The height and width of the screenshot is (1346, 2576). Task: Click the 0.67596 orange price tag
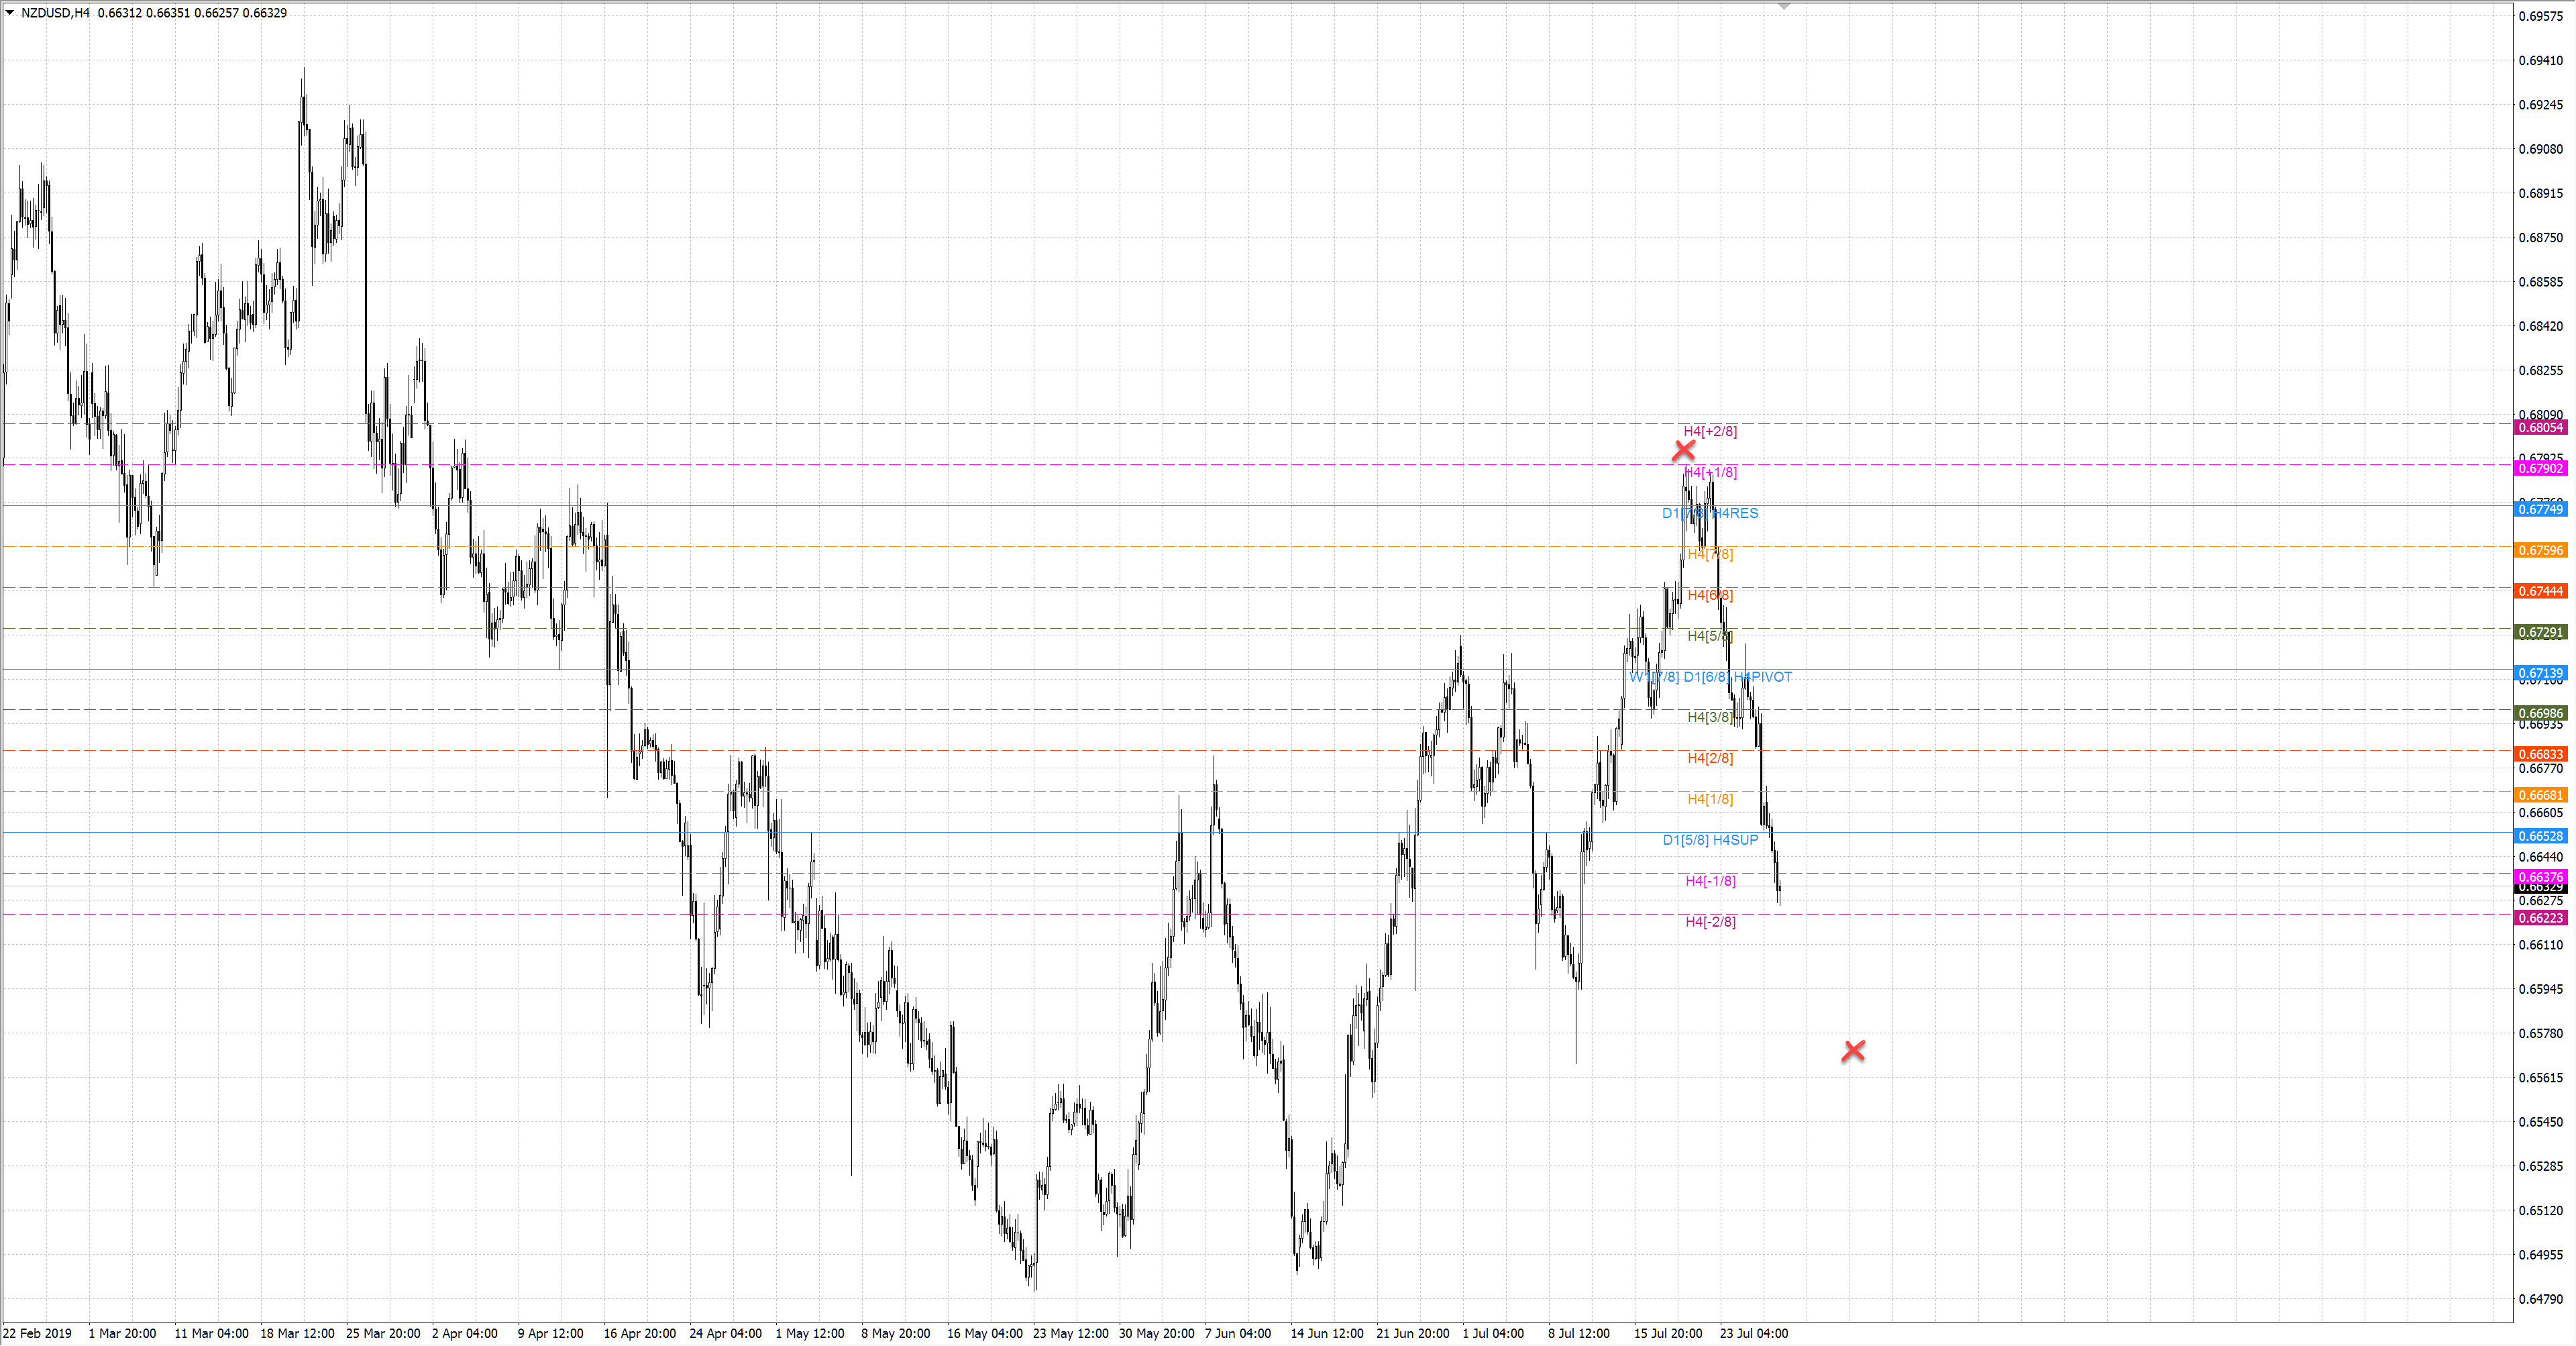pos(2540,551)
